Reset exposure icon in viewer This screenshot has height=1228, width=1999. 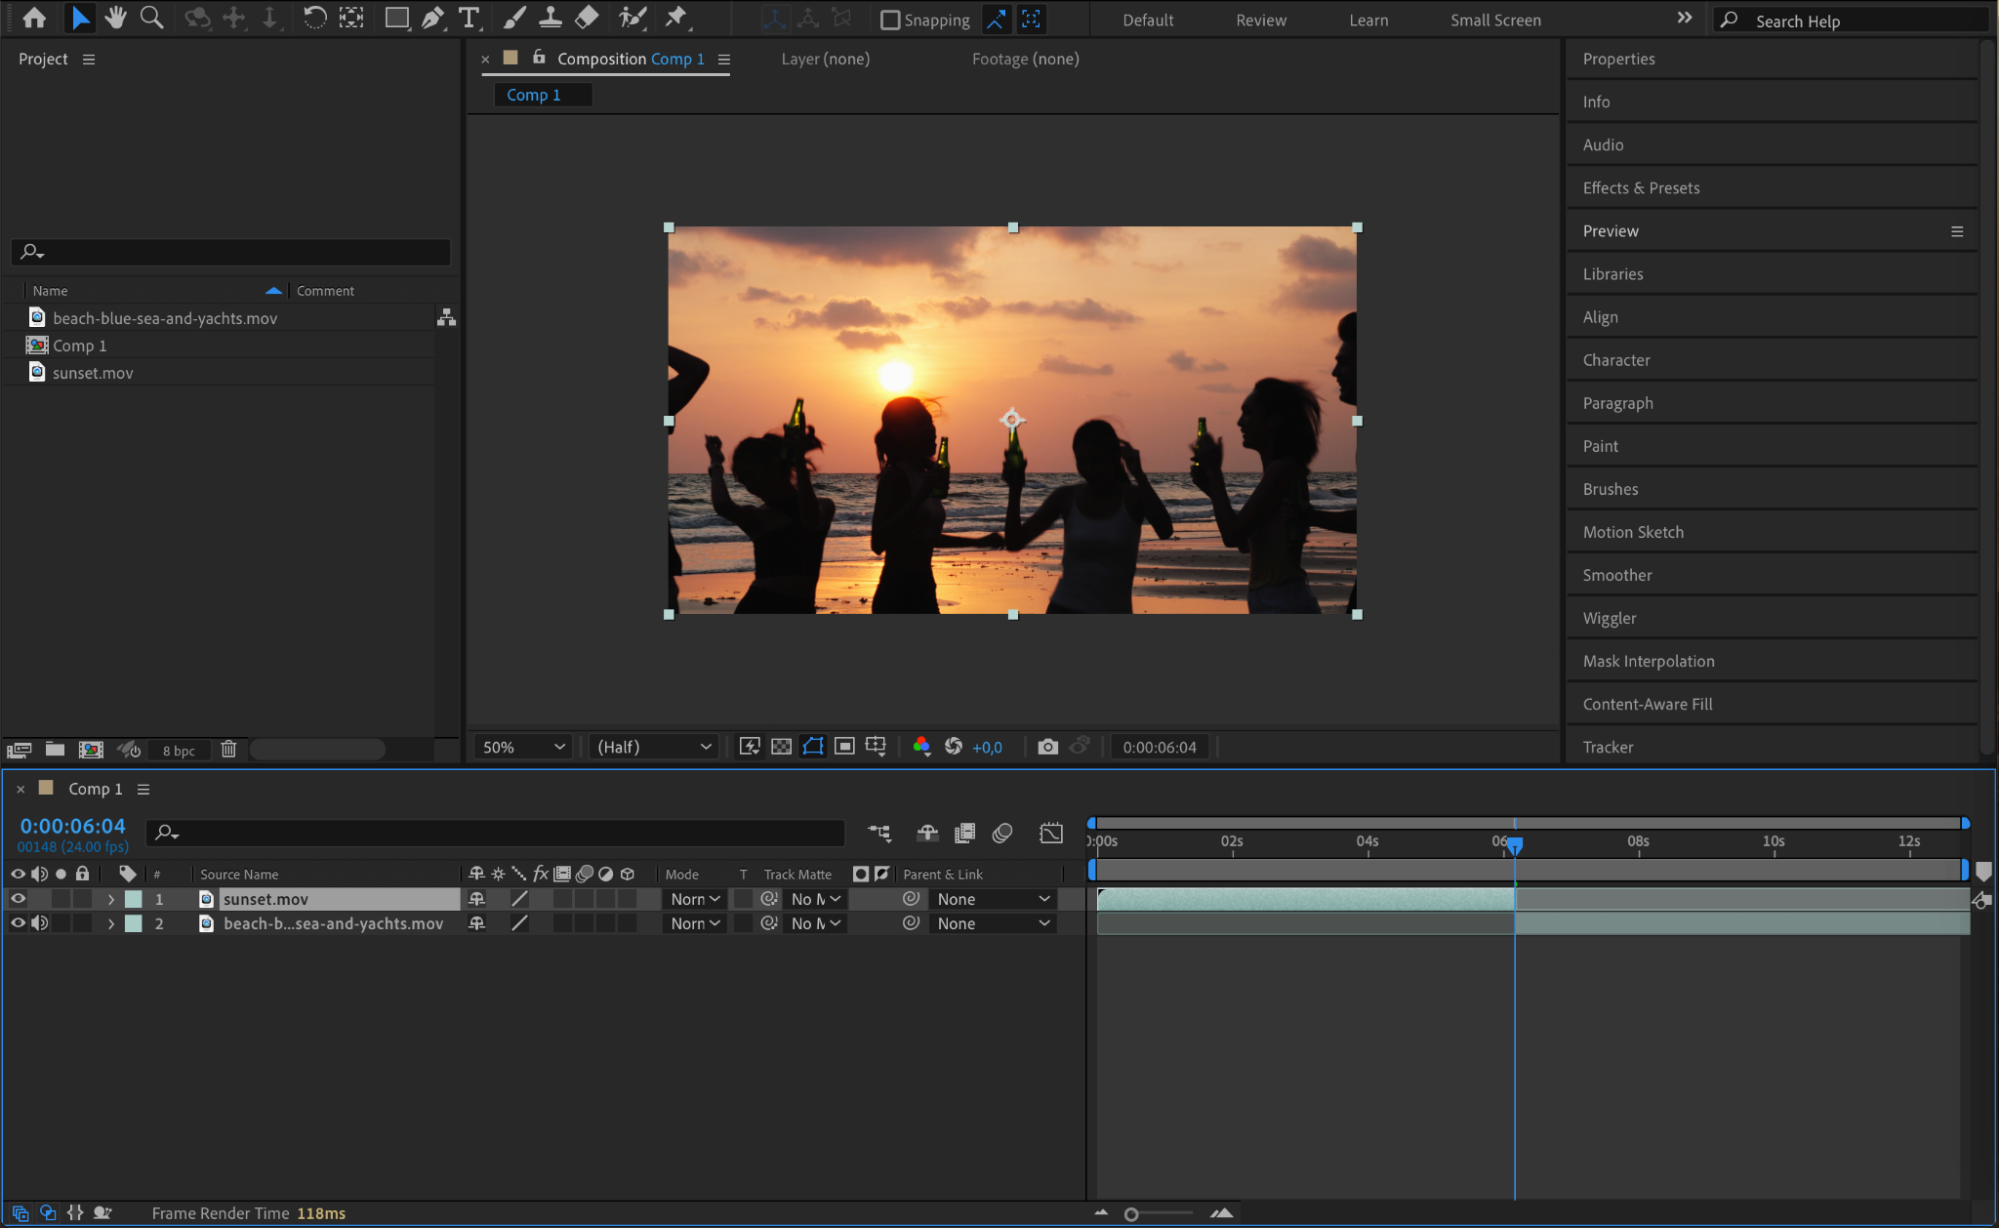(x=953, y=747)
